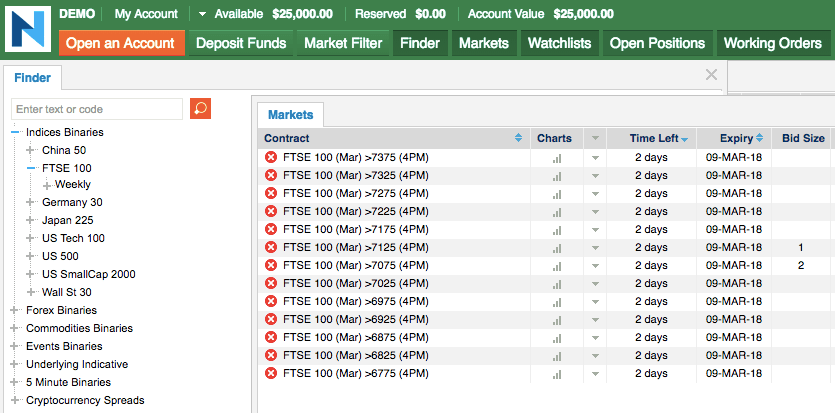Click the Enter text or code search field
The height and width of the screenshot is (413, 835).
(x=97, y=109)
